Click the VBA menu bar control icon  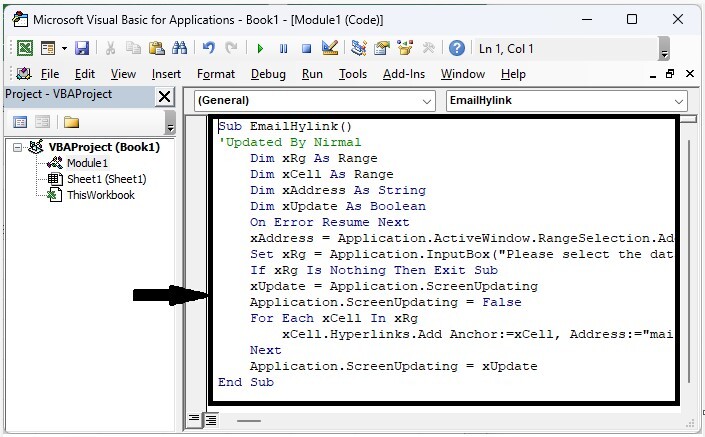pyautogui.click(x=23, y=73)
